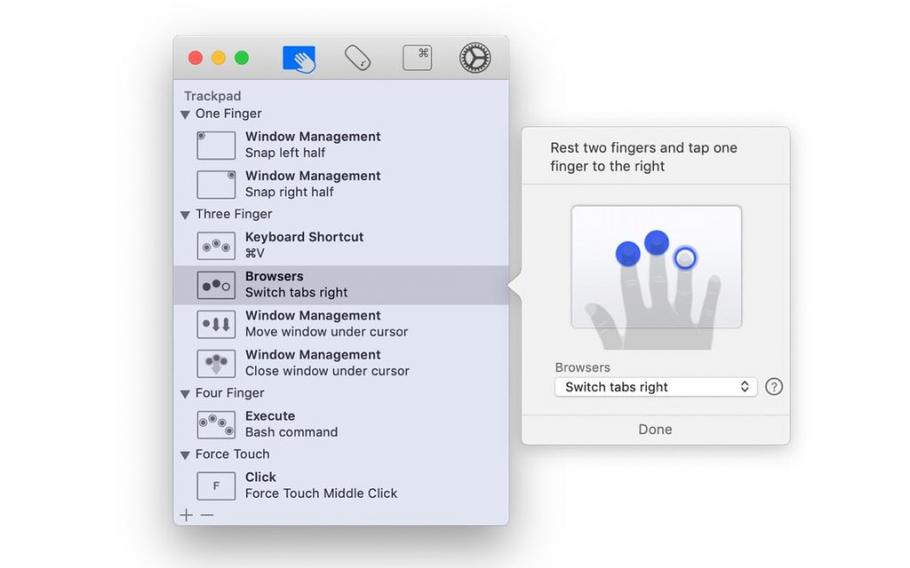Image resolution: width=910 pixels, height=568 pixels.
Task: Click the Close window under cursor icon
Action: point(216,363)
